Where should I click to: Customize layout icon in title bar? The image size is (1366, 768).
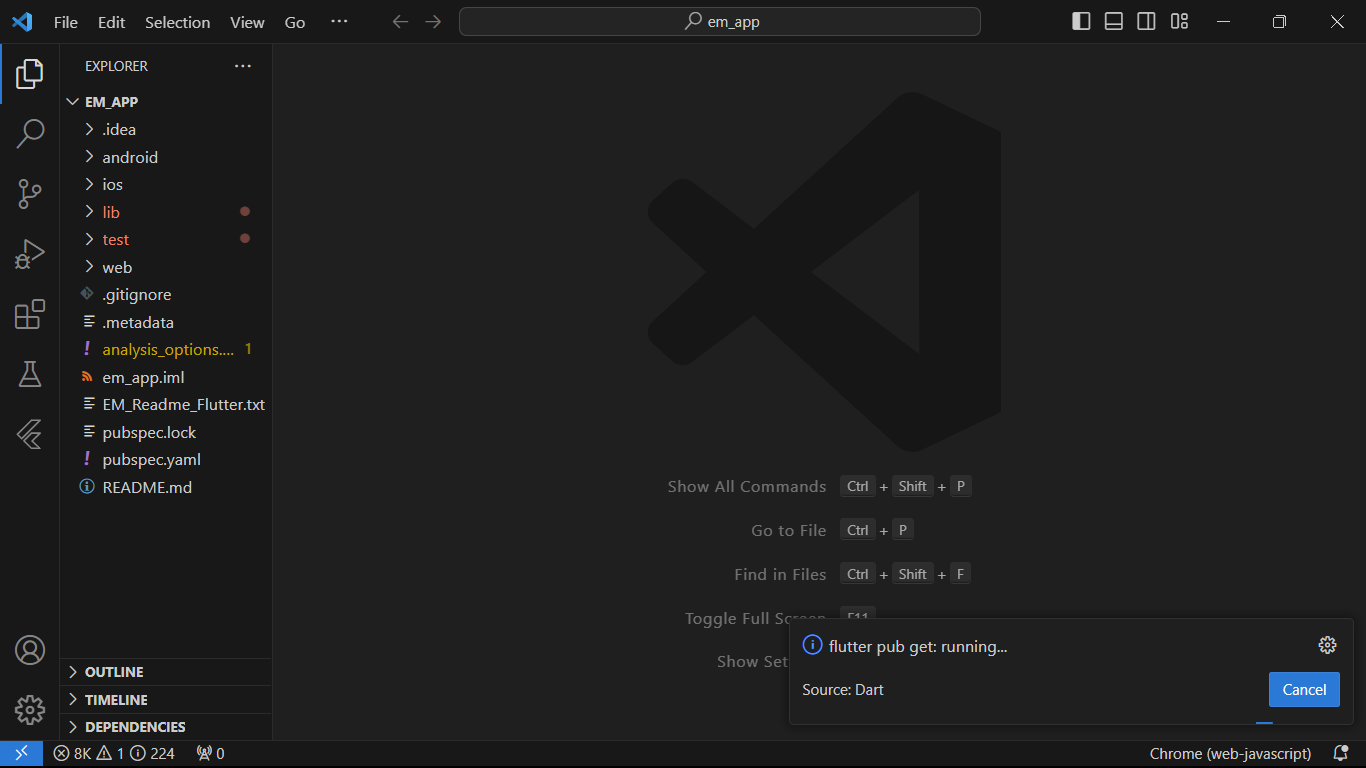click(1180, 22)
